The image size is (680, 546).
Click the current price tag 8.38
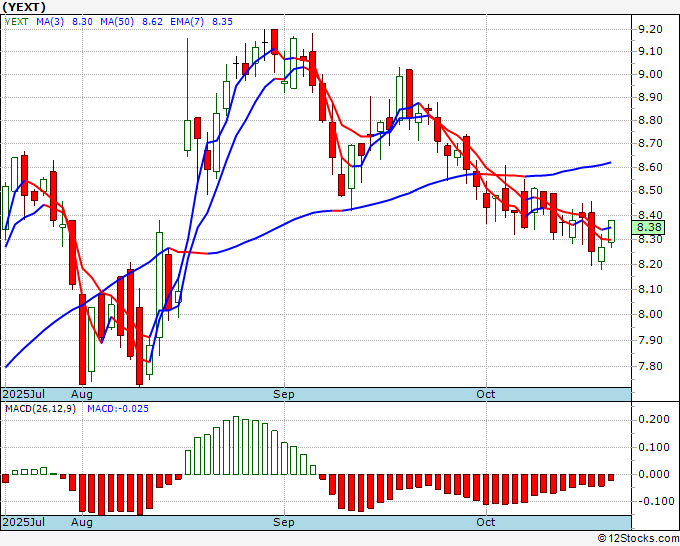(648, 227)
